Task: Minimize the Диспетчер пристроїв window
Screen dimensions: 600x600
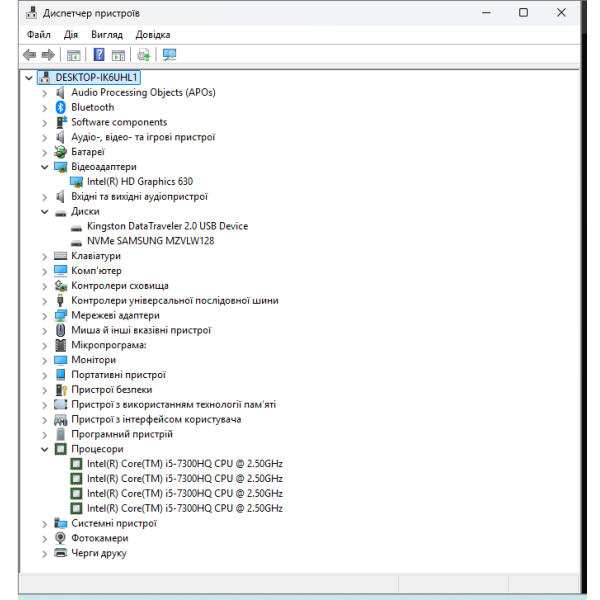Action: tap(486, 13)
